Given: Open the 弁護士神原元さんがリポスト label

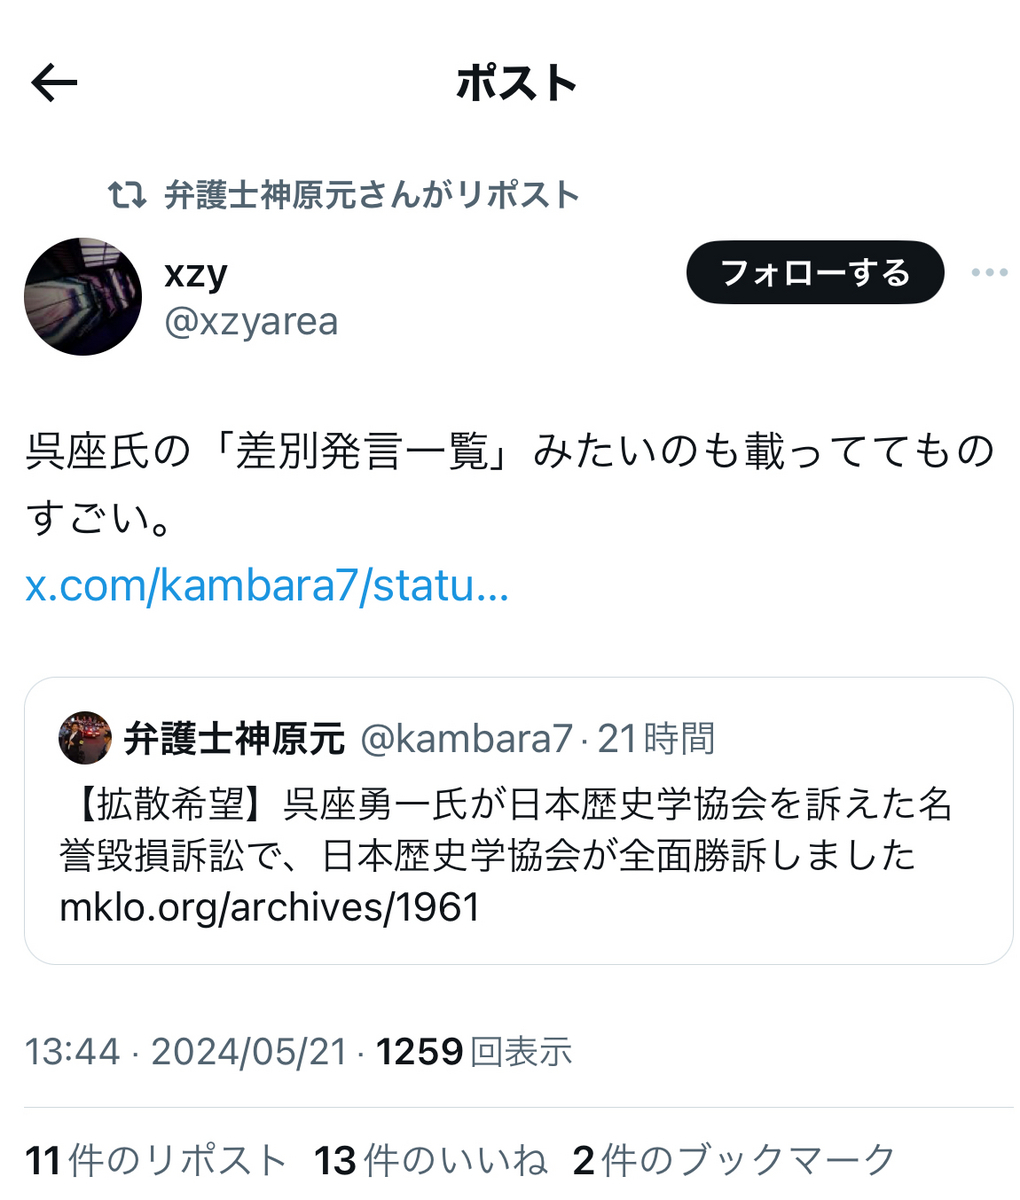Looking at the screenshot, I should [372, 195].
